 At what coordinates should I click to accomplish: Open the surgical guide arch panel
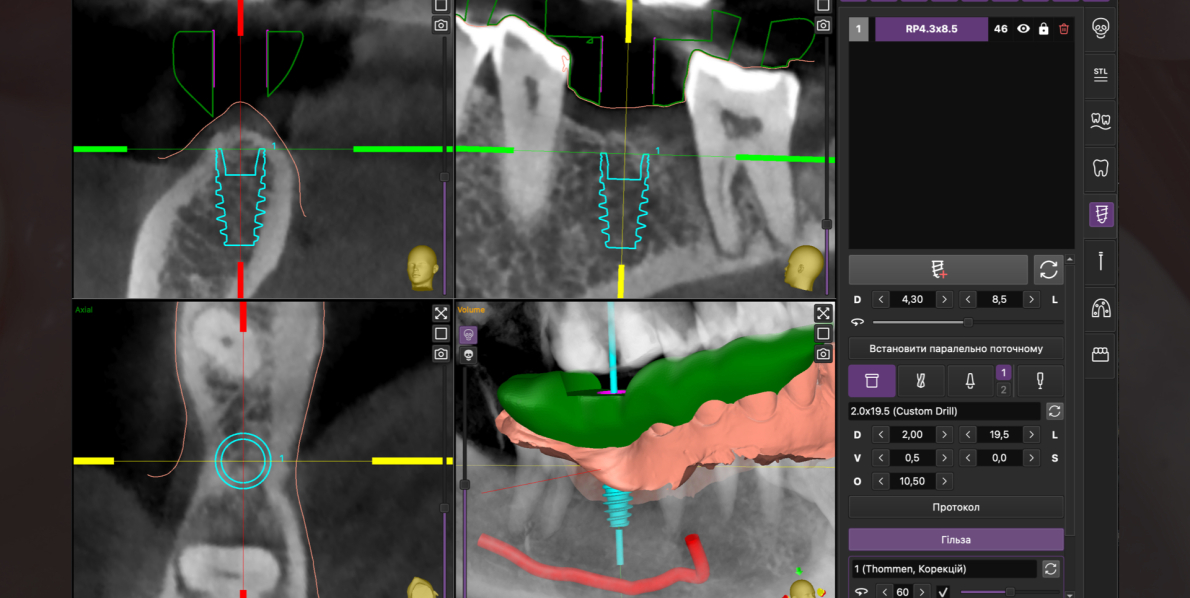[x=1101, y=307]
